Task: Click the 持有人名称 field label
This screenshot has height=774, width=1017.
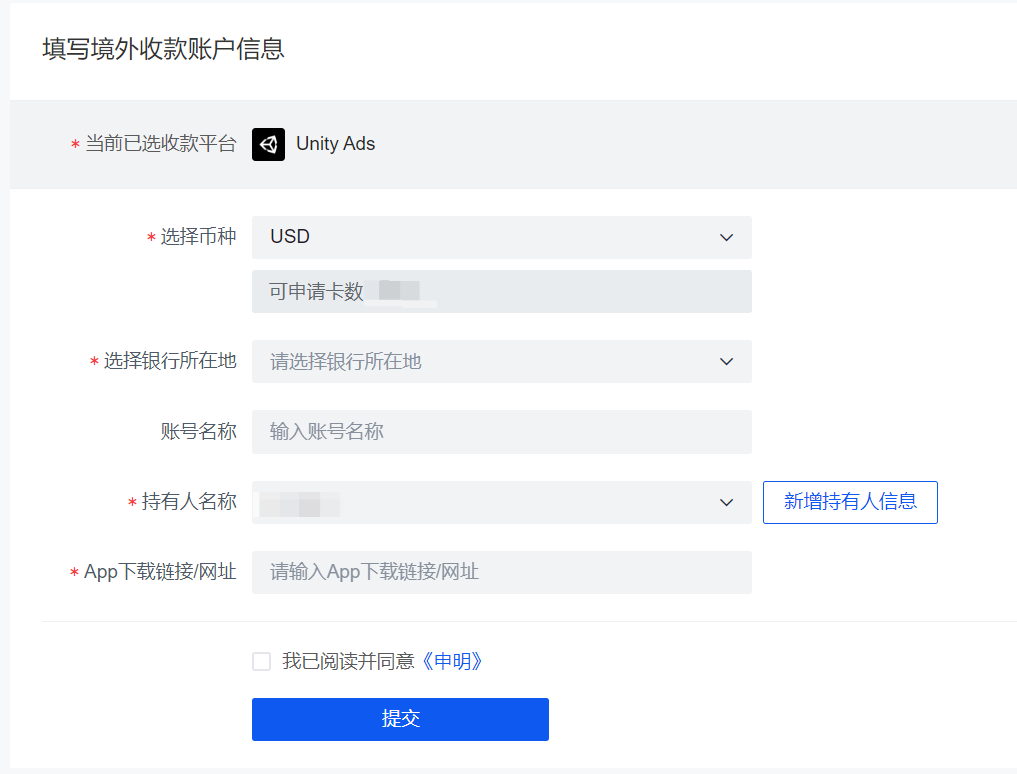Action: click(189, 502)
